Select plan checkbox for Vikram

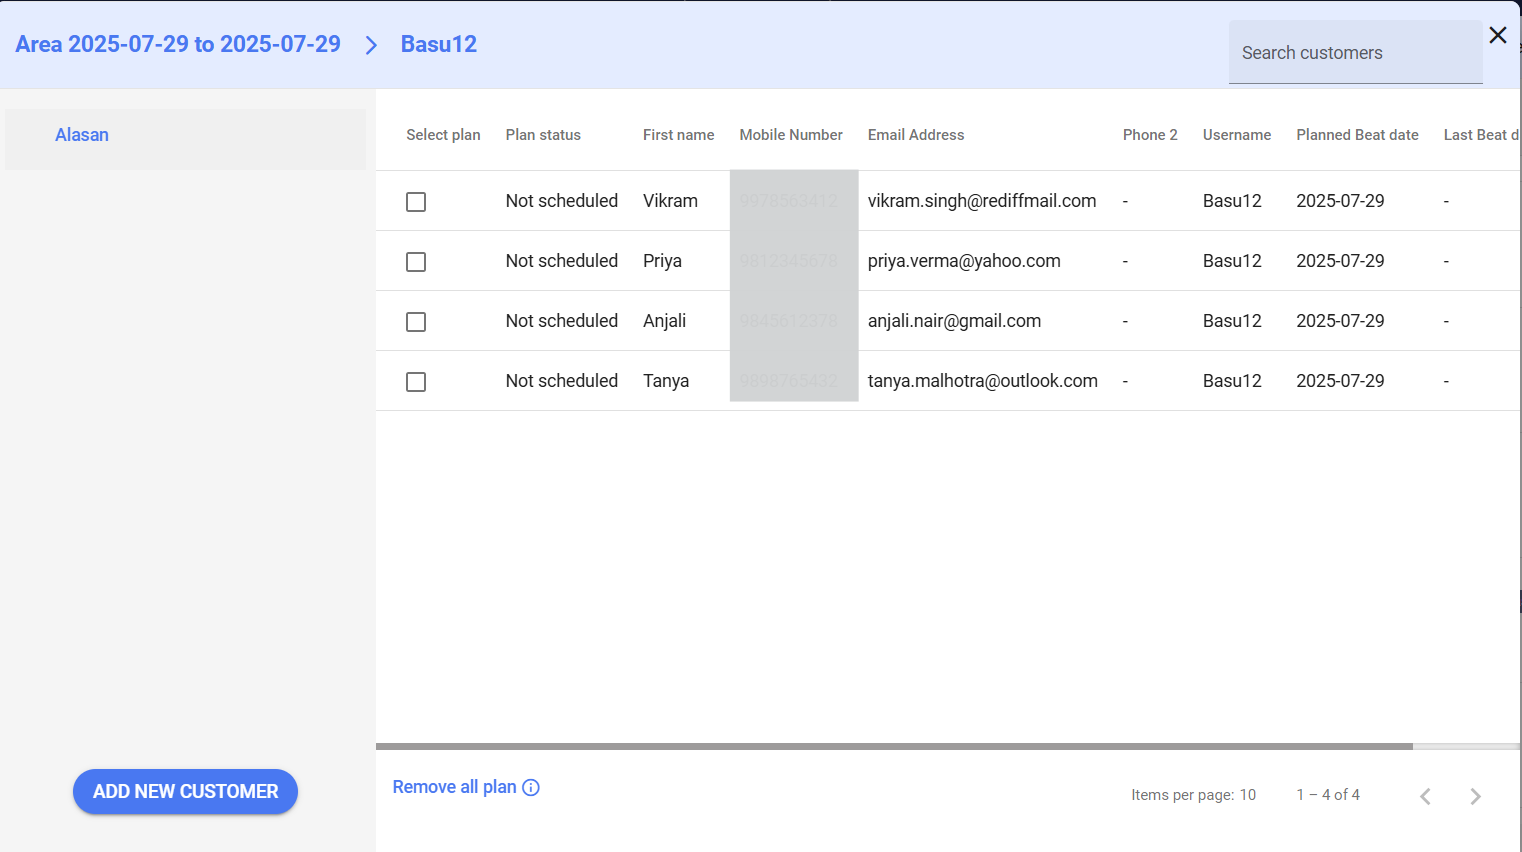(x=416, y=202)
